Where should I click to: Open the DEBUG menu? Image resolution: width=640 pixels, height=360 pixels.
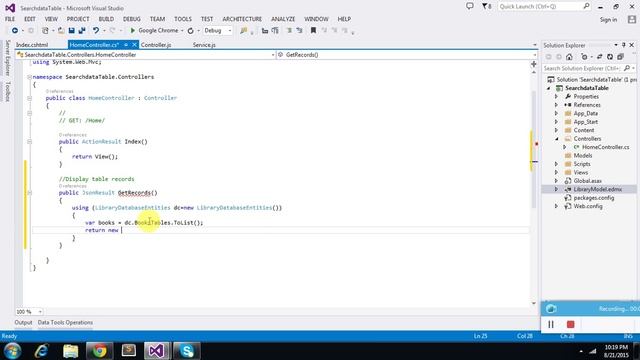131,19
